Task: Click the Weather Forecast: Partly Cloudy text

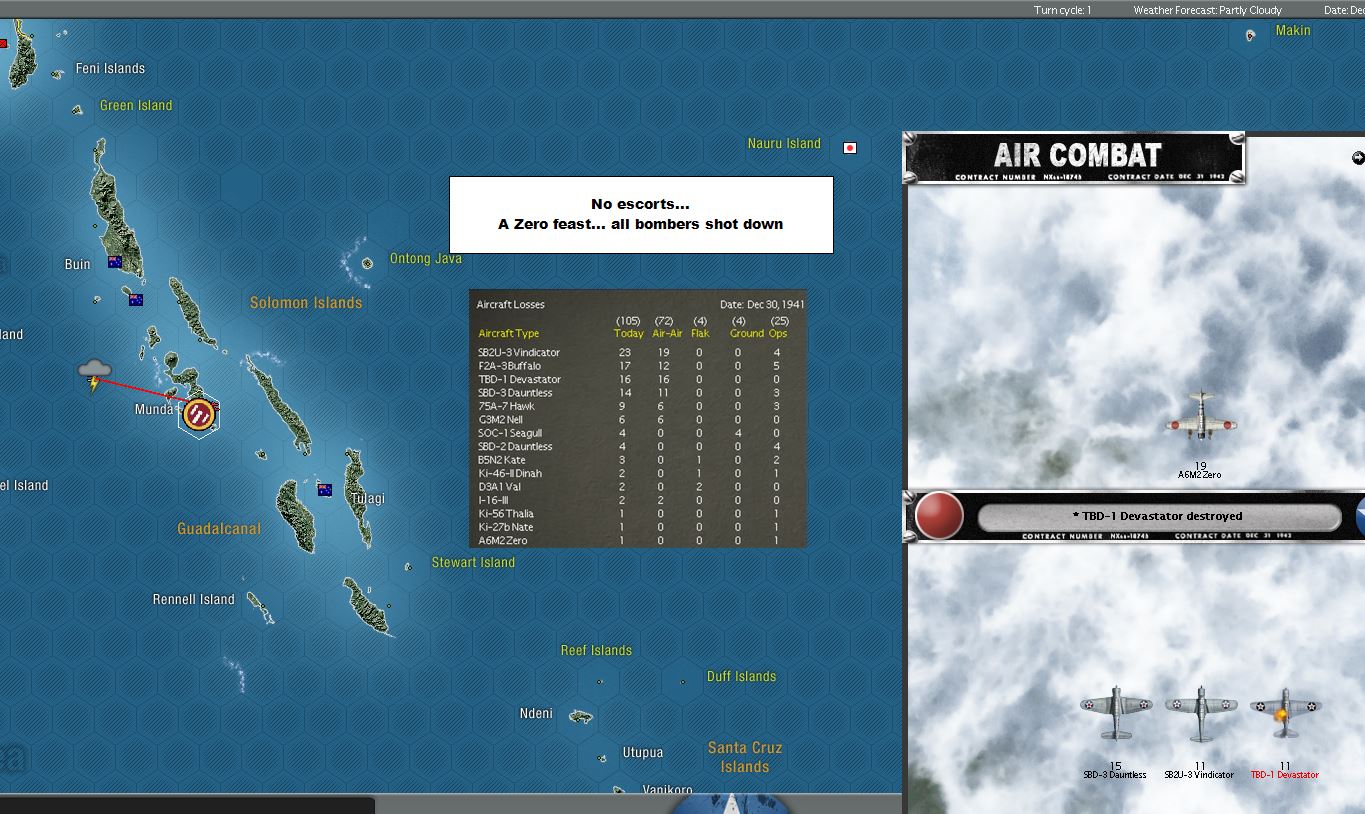Action: click(1207, 10)
